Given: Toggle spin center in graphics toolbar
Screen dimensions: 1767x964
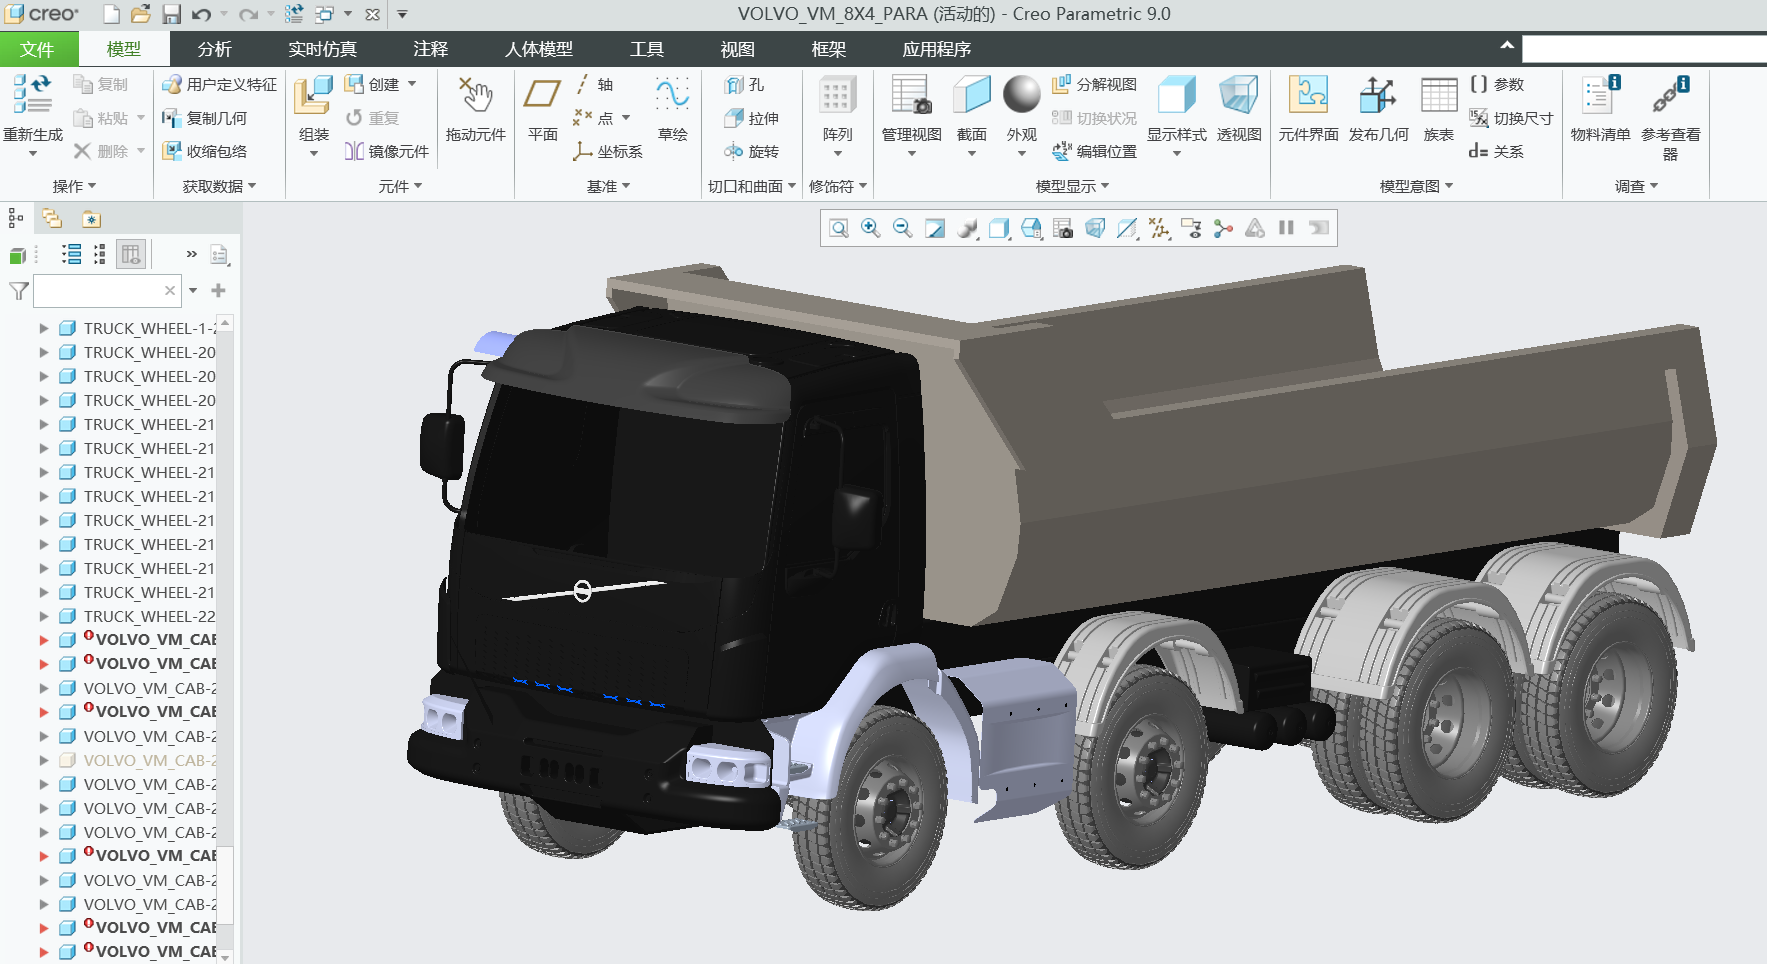Looking at the screenshot, I should 1223,228.
